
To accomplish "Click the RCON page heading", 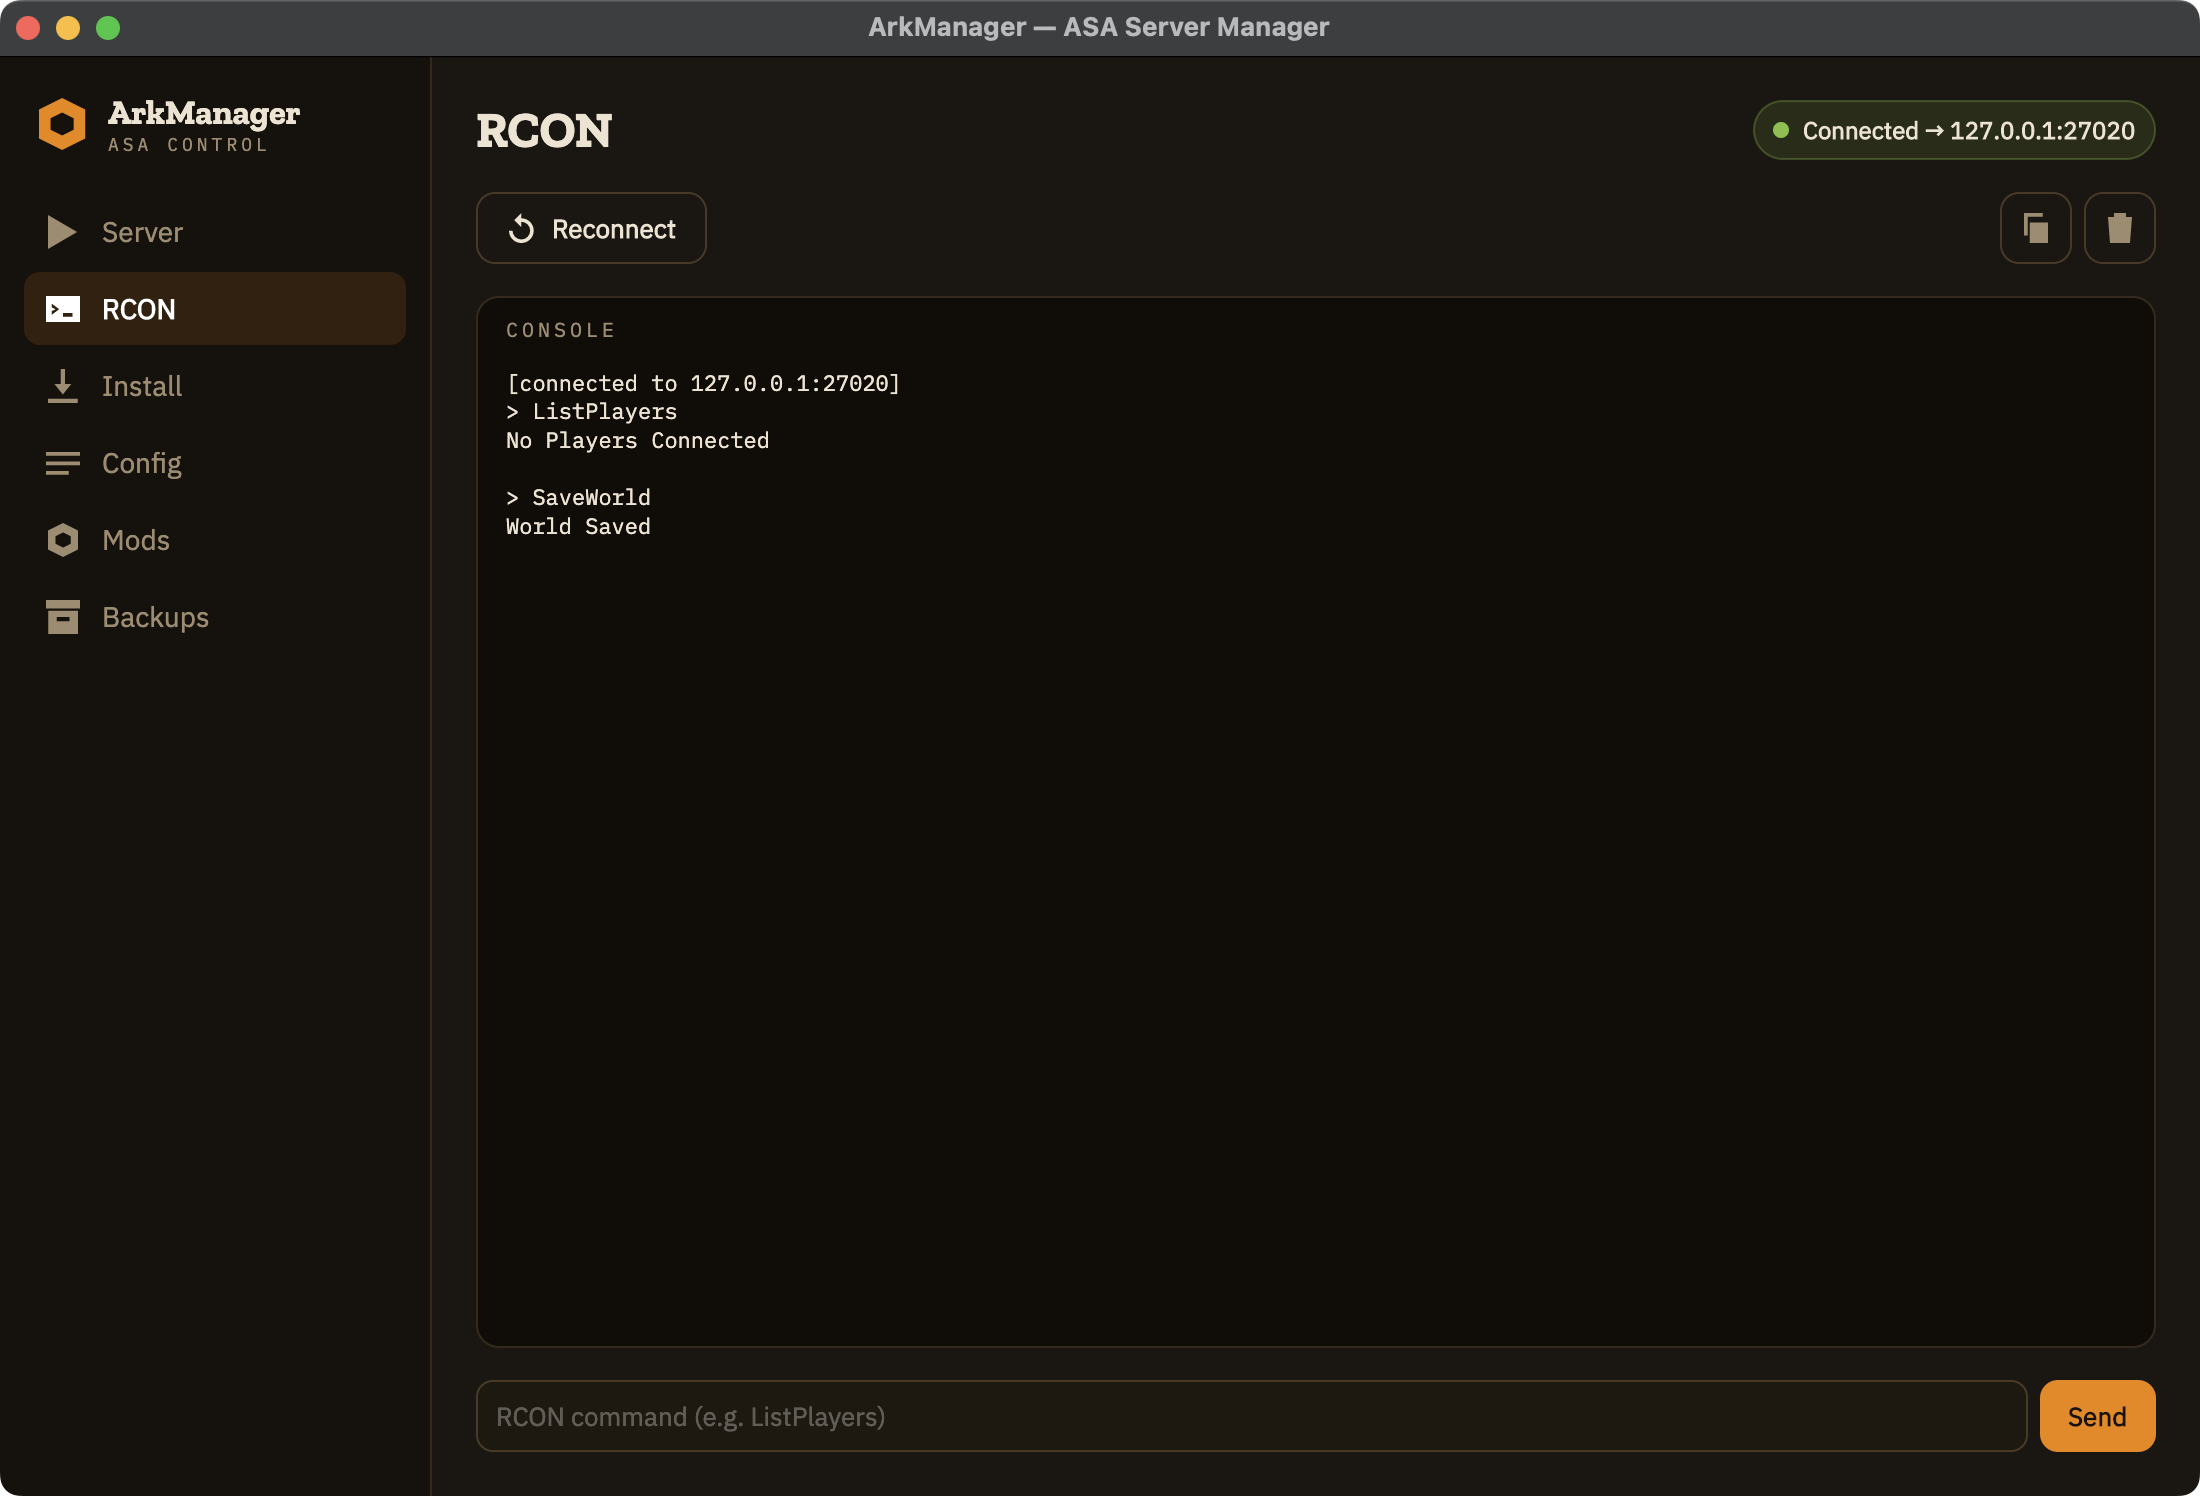I will tap(544, 131).
